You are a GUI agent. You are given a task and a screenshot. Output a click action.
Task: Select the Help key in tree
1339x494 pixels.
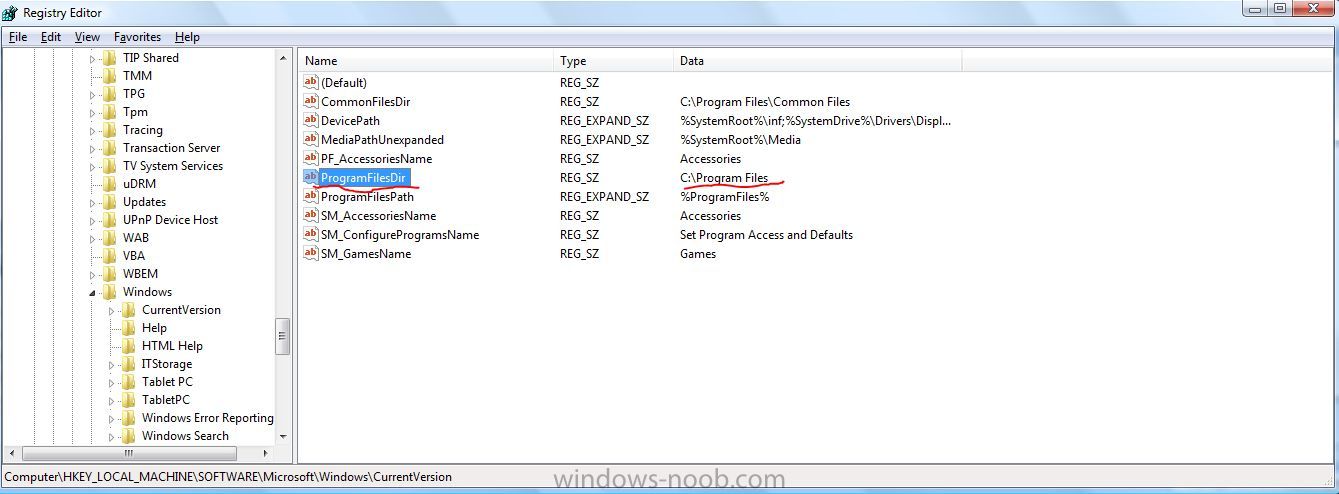(x=154, y=328)
